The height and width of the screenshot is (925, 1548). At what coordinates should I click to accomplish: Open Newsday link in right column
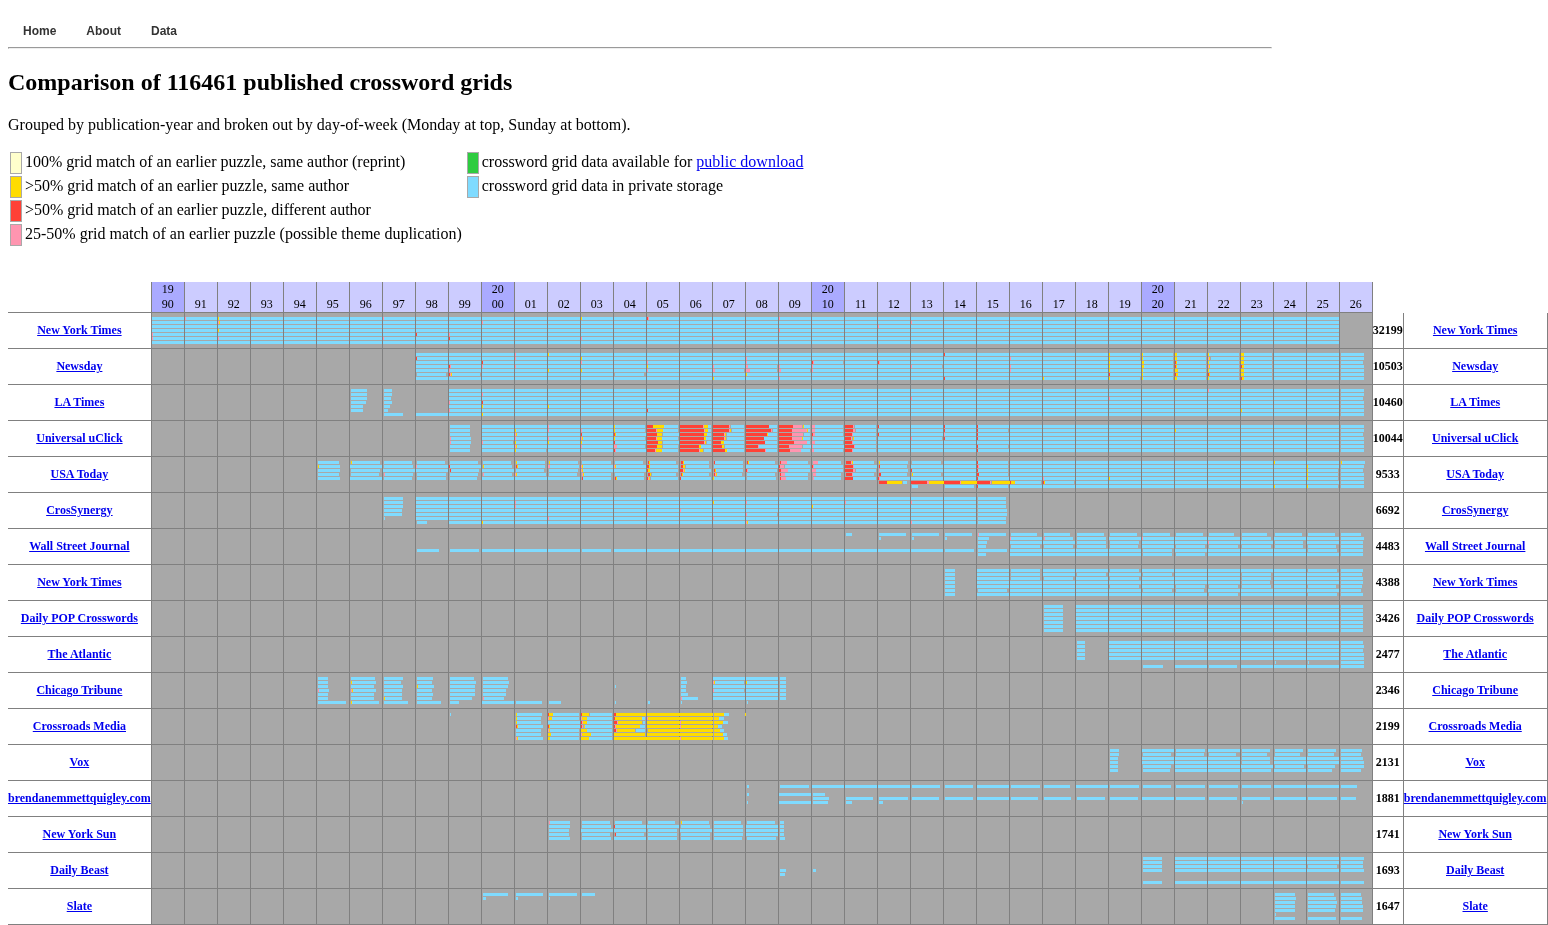tap(1475, 366)
